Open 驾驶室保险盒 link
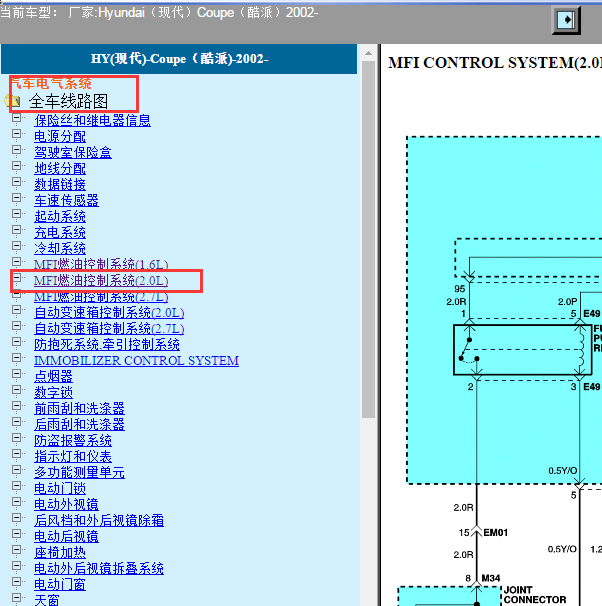This screenshot has height=606, width=602. 73,152
